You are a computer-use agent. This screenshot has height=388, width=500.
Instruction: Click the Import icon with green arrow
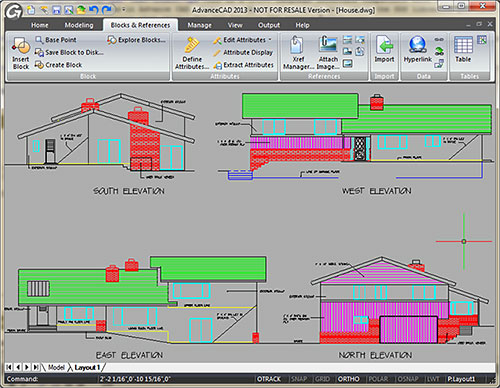(384, 45)
